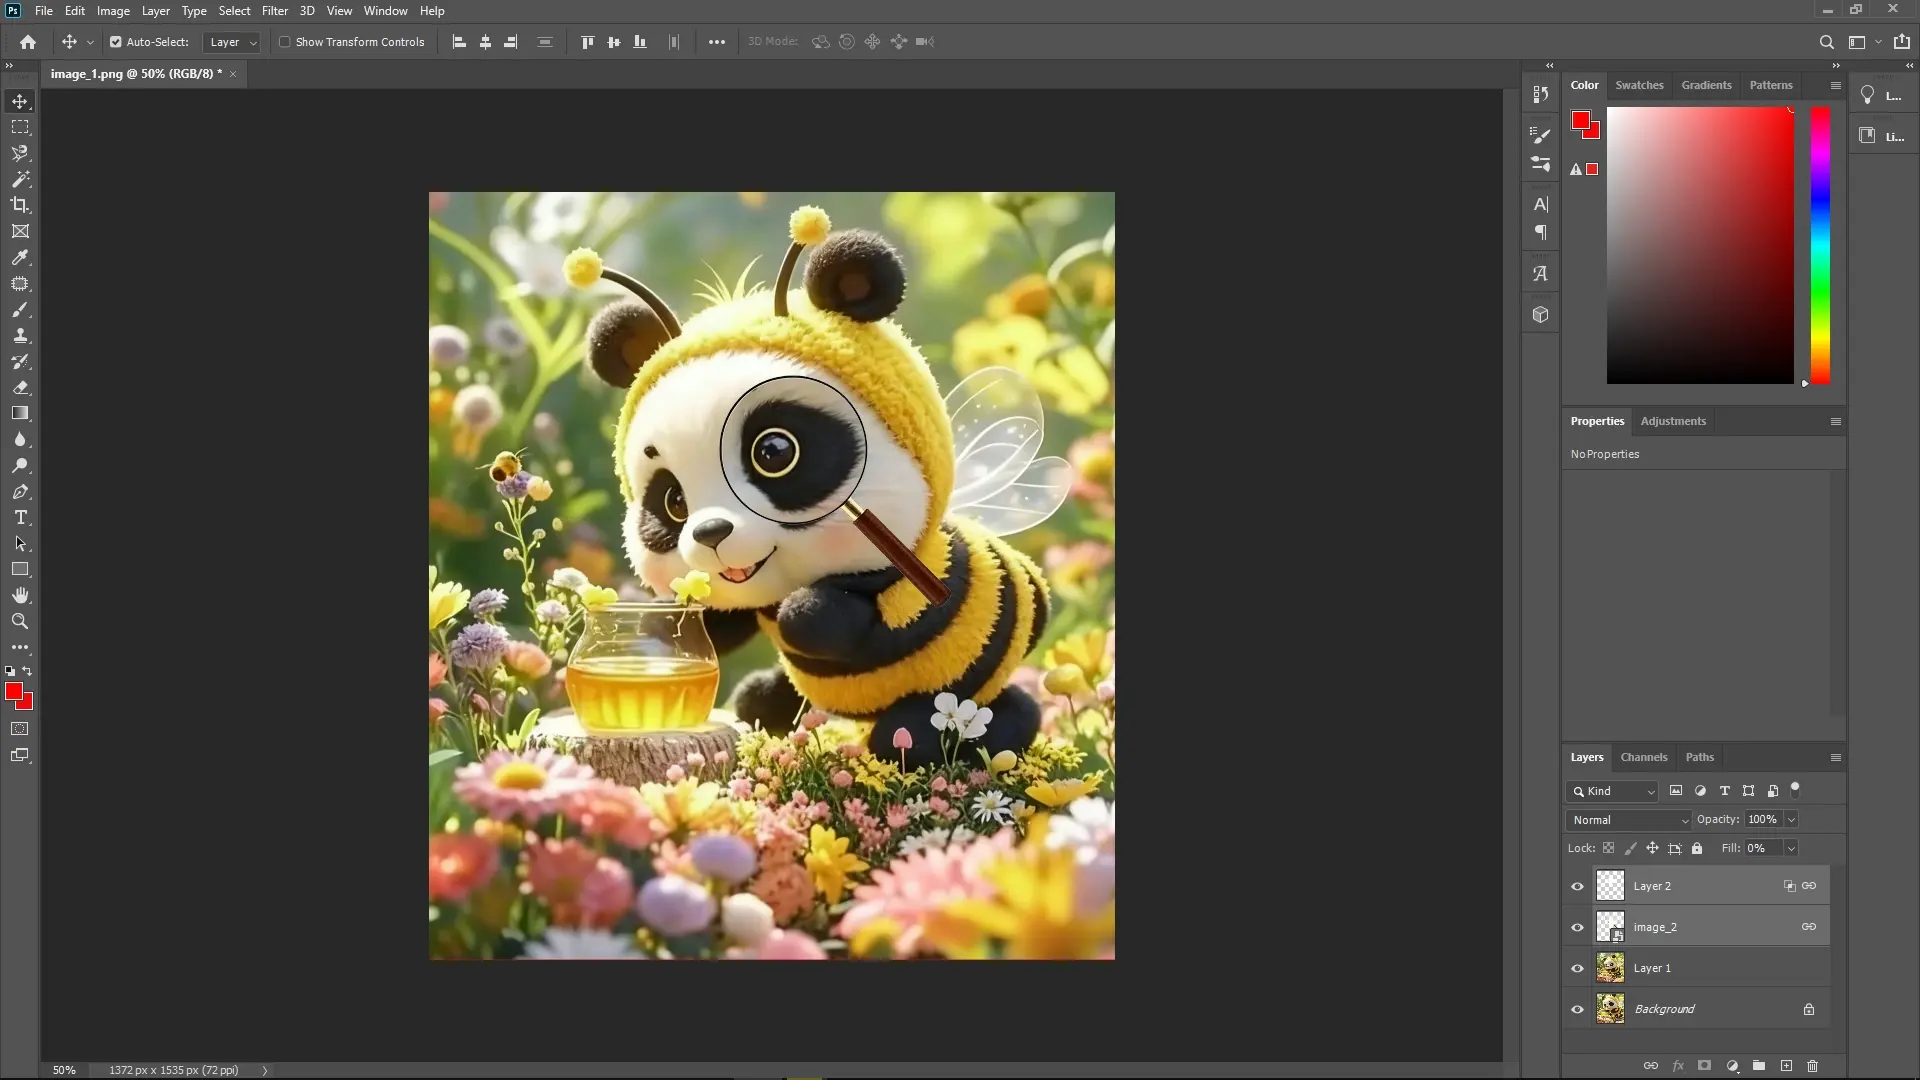Select the Hand tool
Image resolution: width=1920 pixels, height=1080 pixels.
[x=20, y=594]
